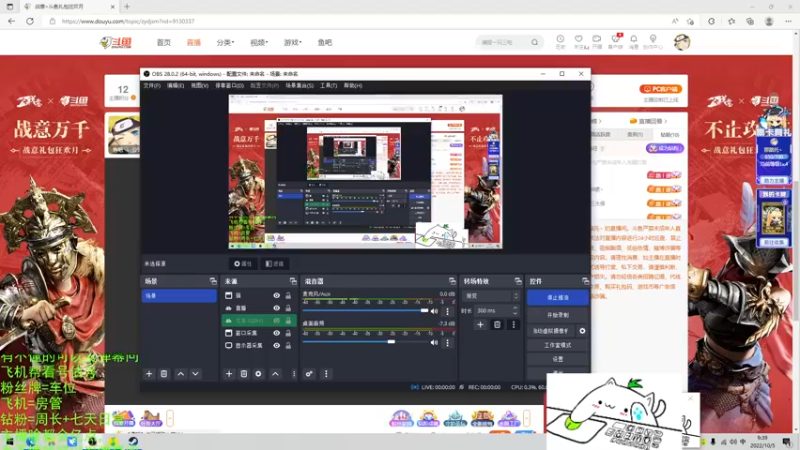Open 工具(T) menu in OBS
The image size is (800, 450).
point(329,86)
